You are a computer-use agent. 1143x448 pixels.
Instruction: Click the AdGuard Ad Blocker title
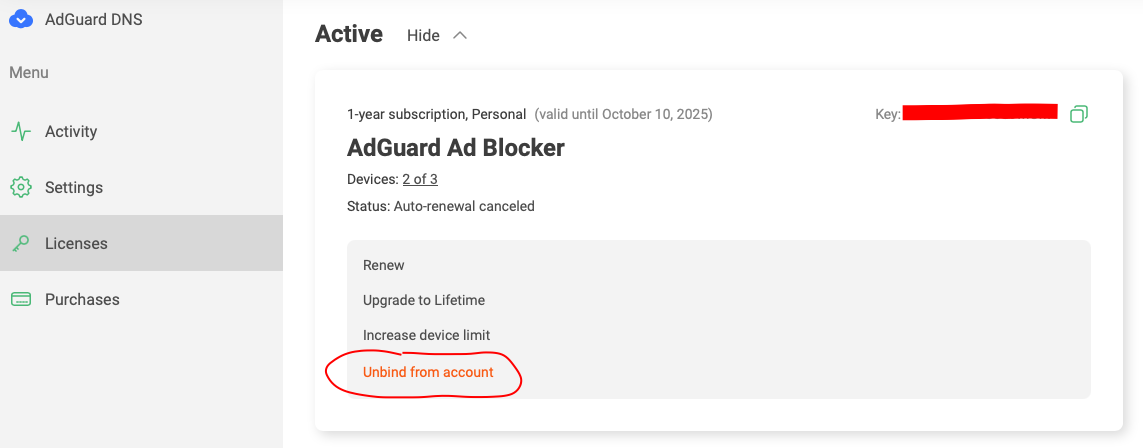pos(456,148)
